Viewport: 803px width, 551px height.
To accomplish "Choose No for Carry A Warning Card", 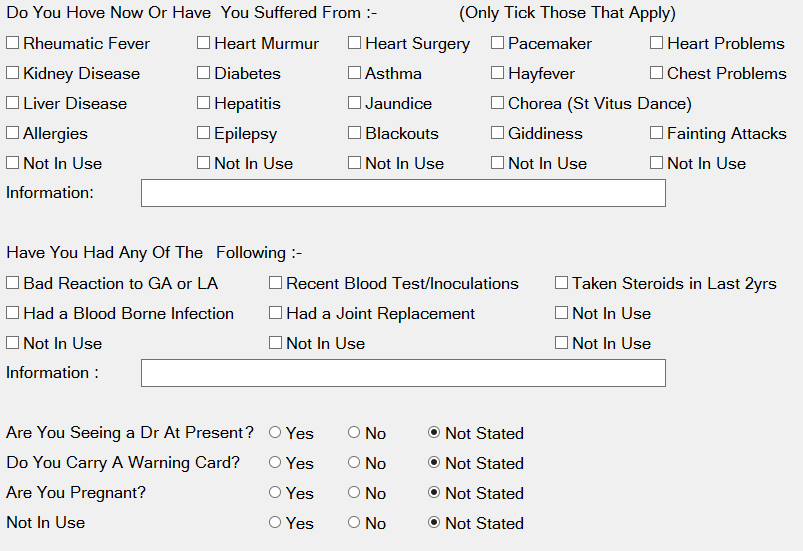I will pos(354,463).
